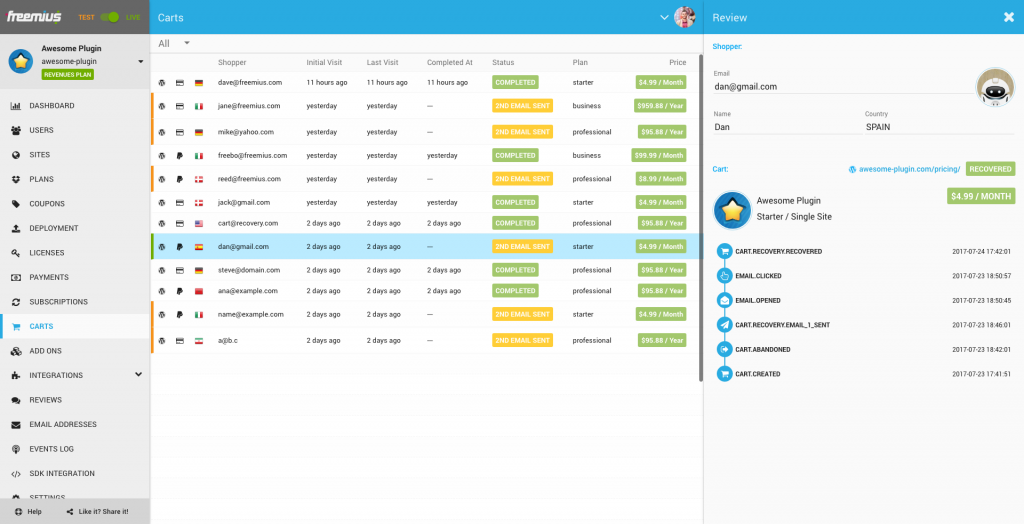This screenshot has width=1024, height=524.
Task: Select the jane@freemius.com shopper
Action: [249, 106]
